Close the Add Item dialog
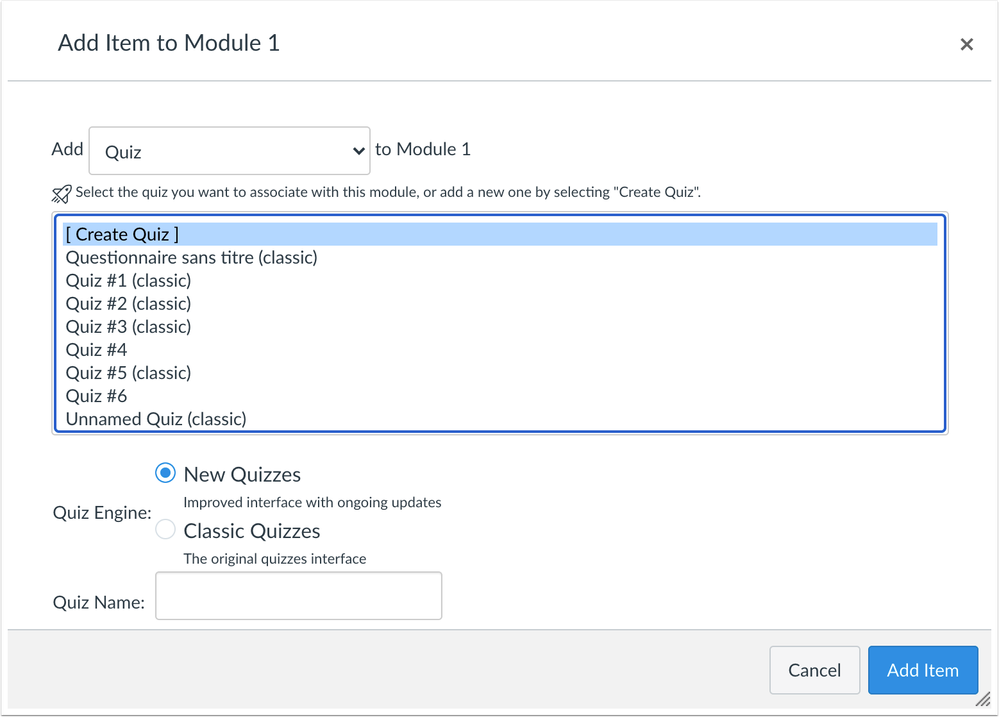This screenshot has height=717, width=999. click(967, 44)
